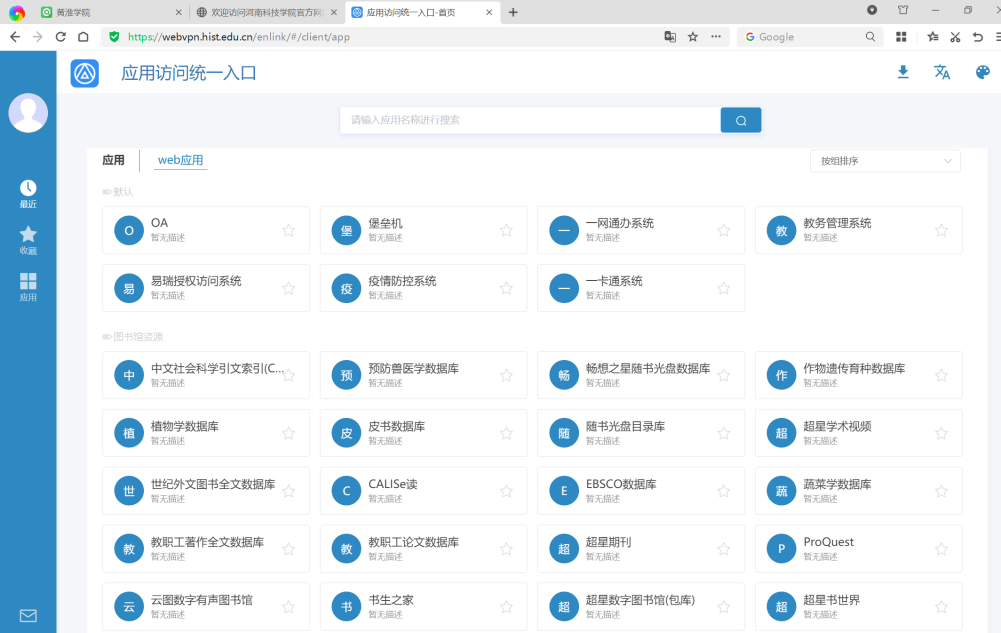The image size is (1001, 633).
Task: Toggle the favorite star for ProQuest
Action: coord(941,549)
